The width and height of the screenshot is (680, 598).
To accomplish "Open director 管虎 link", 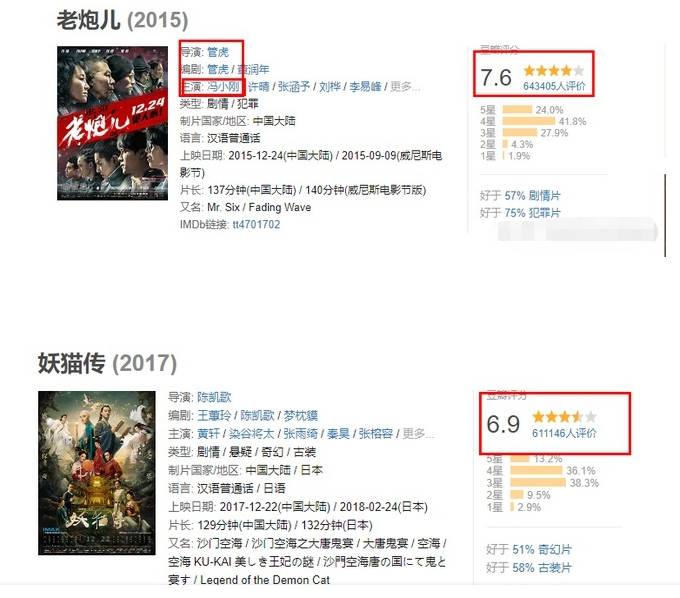I will [x=218, y=52].
